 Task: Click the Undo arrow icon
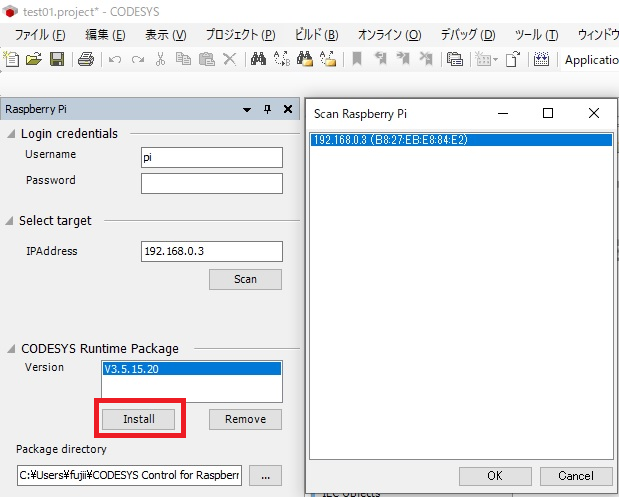tap(115, 60)
